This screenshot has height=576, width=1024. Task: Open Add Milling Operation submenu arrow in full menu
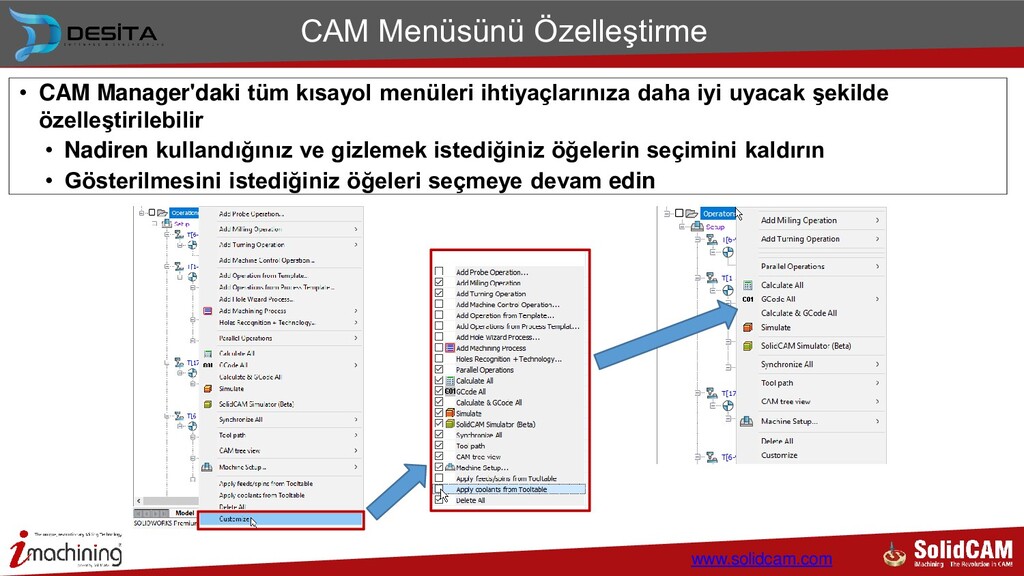(356, 229)
